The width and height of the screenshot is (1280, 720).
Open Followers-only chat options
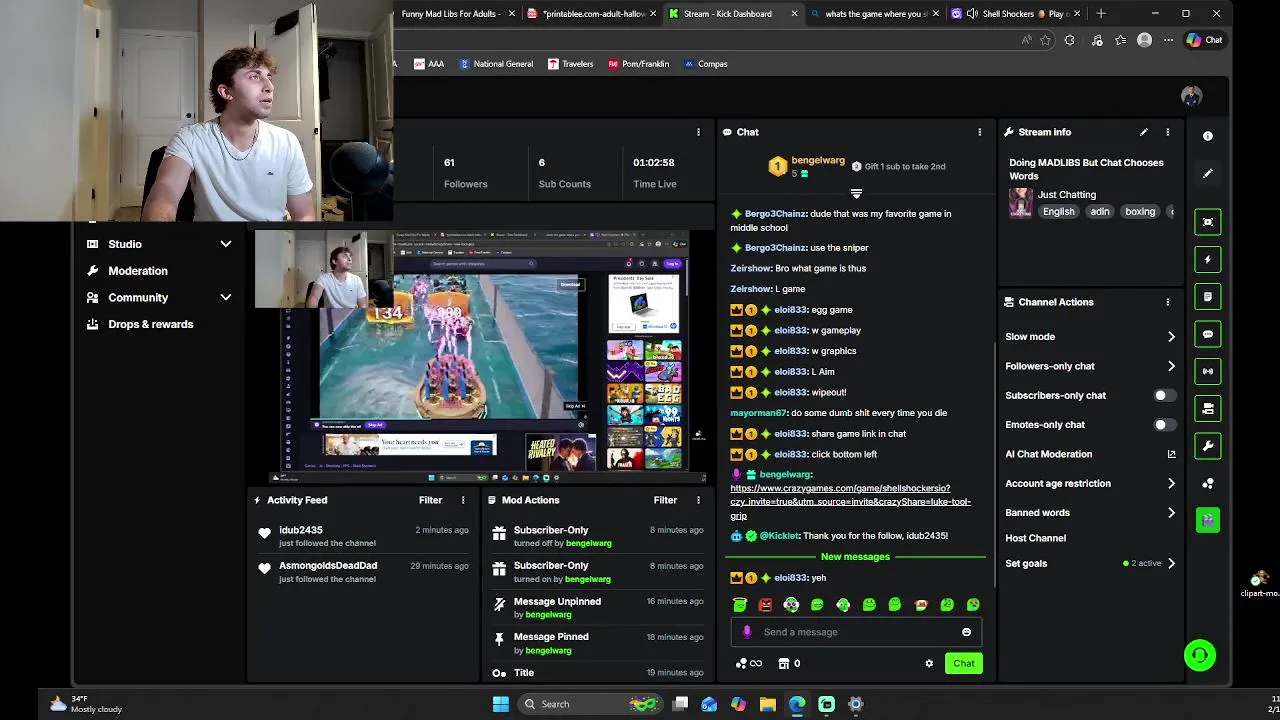1090,366
